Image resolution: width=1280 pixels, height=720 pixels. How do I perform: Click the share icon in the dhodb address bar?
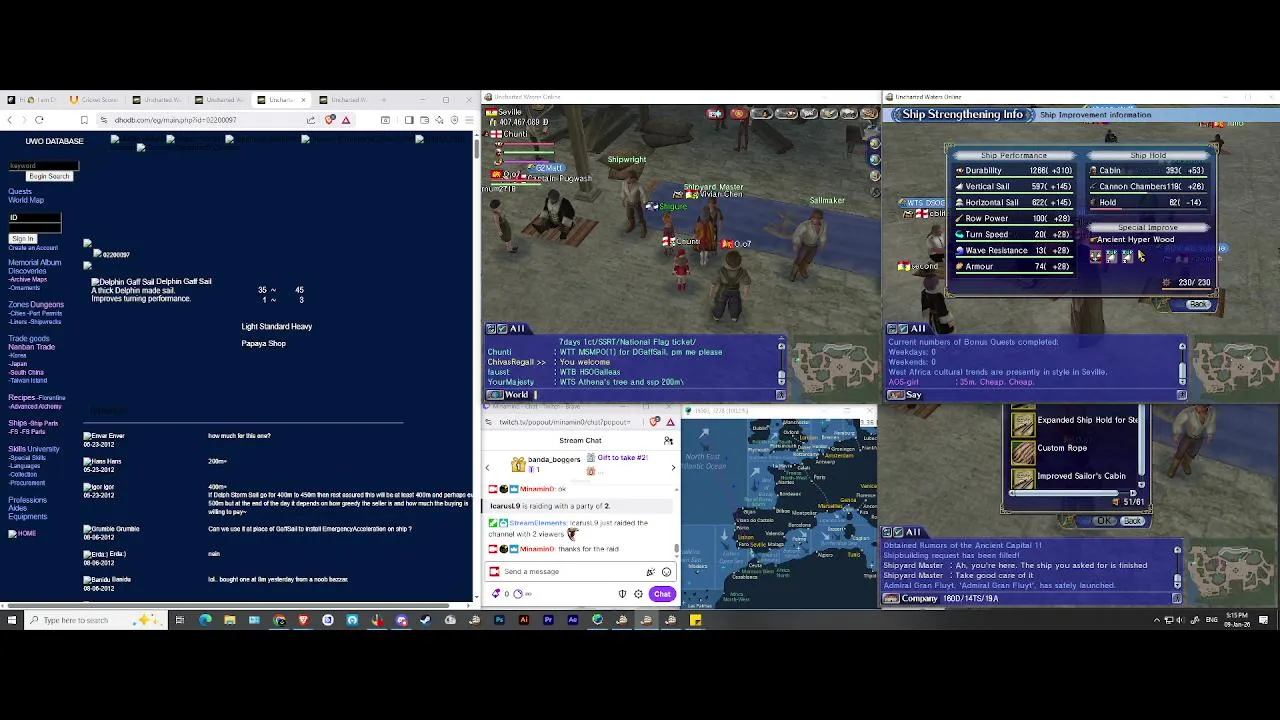click(x=311, y=120)
